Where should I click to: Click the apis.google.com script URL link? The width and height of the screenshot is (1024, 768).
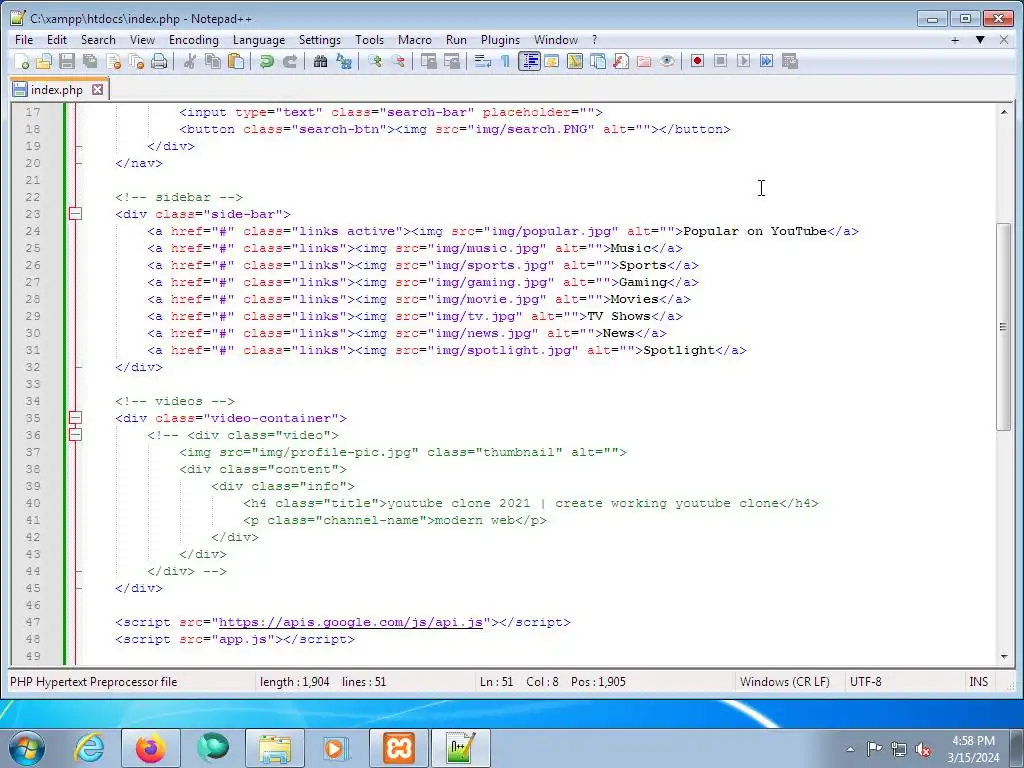tap(350, 622)
